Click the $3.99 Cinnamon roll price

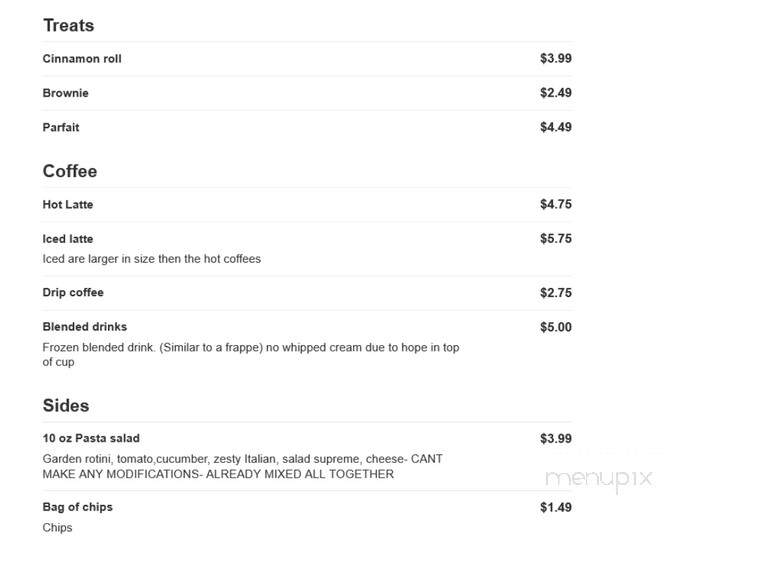[556, 58]
